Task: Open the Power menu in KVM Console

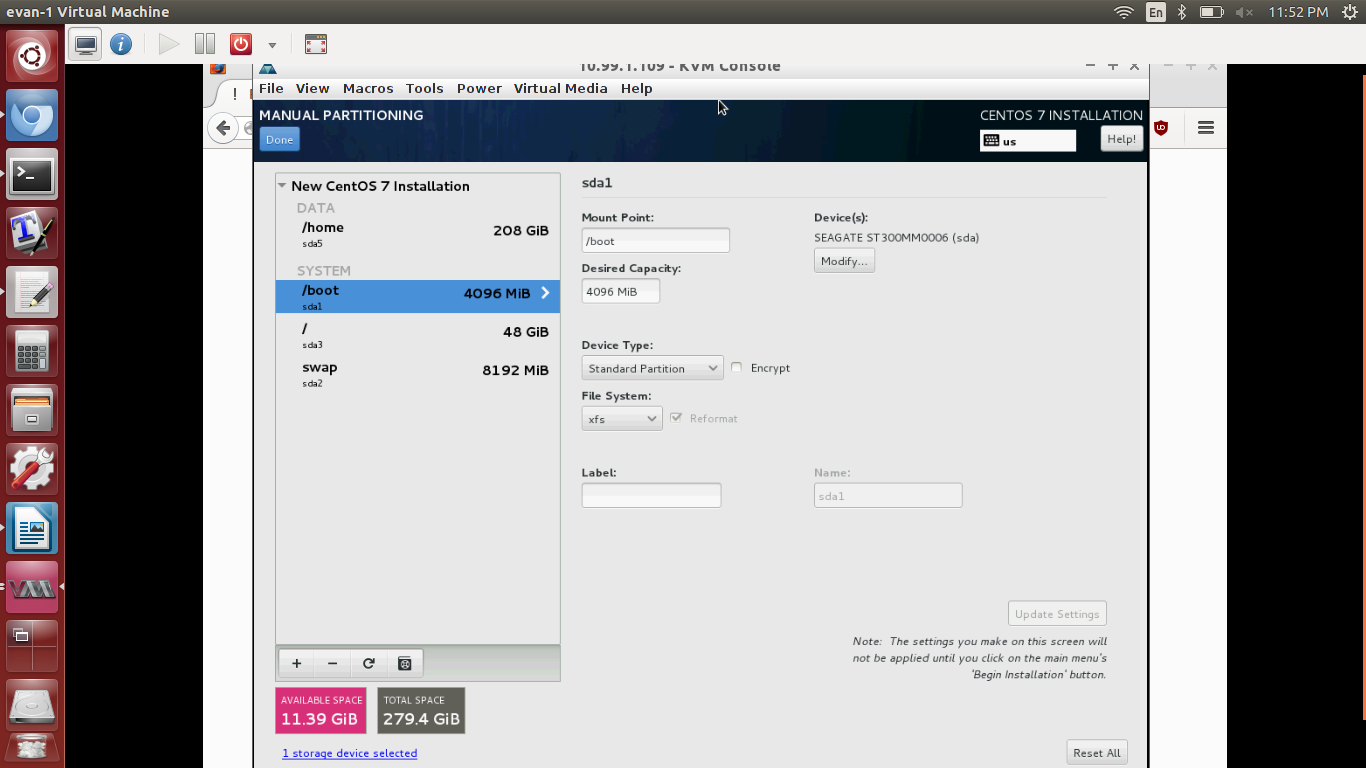Action: click(x=479, y=88)
